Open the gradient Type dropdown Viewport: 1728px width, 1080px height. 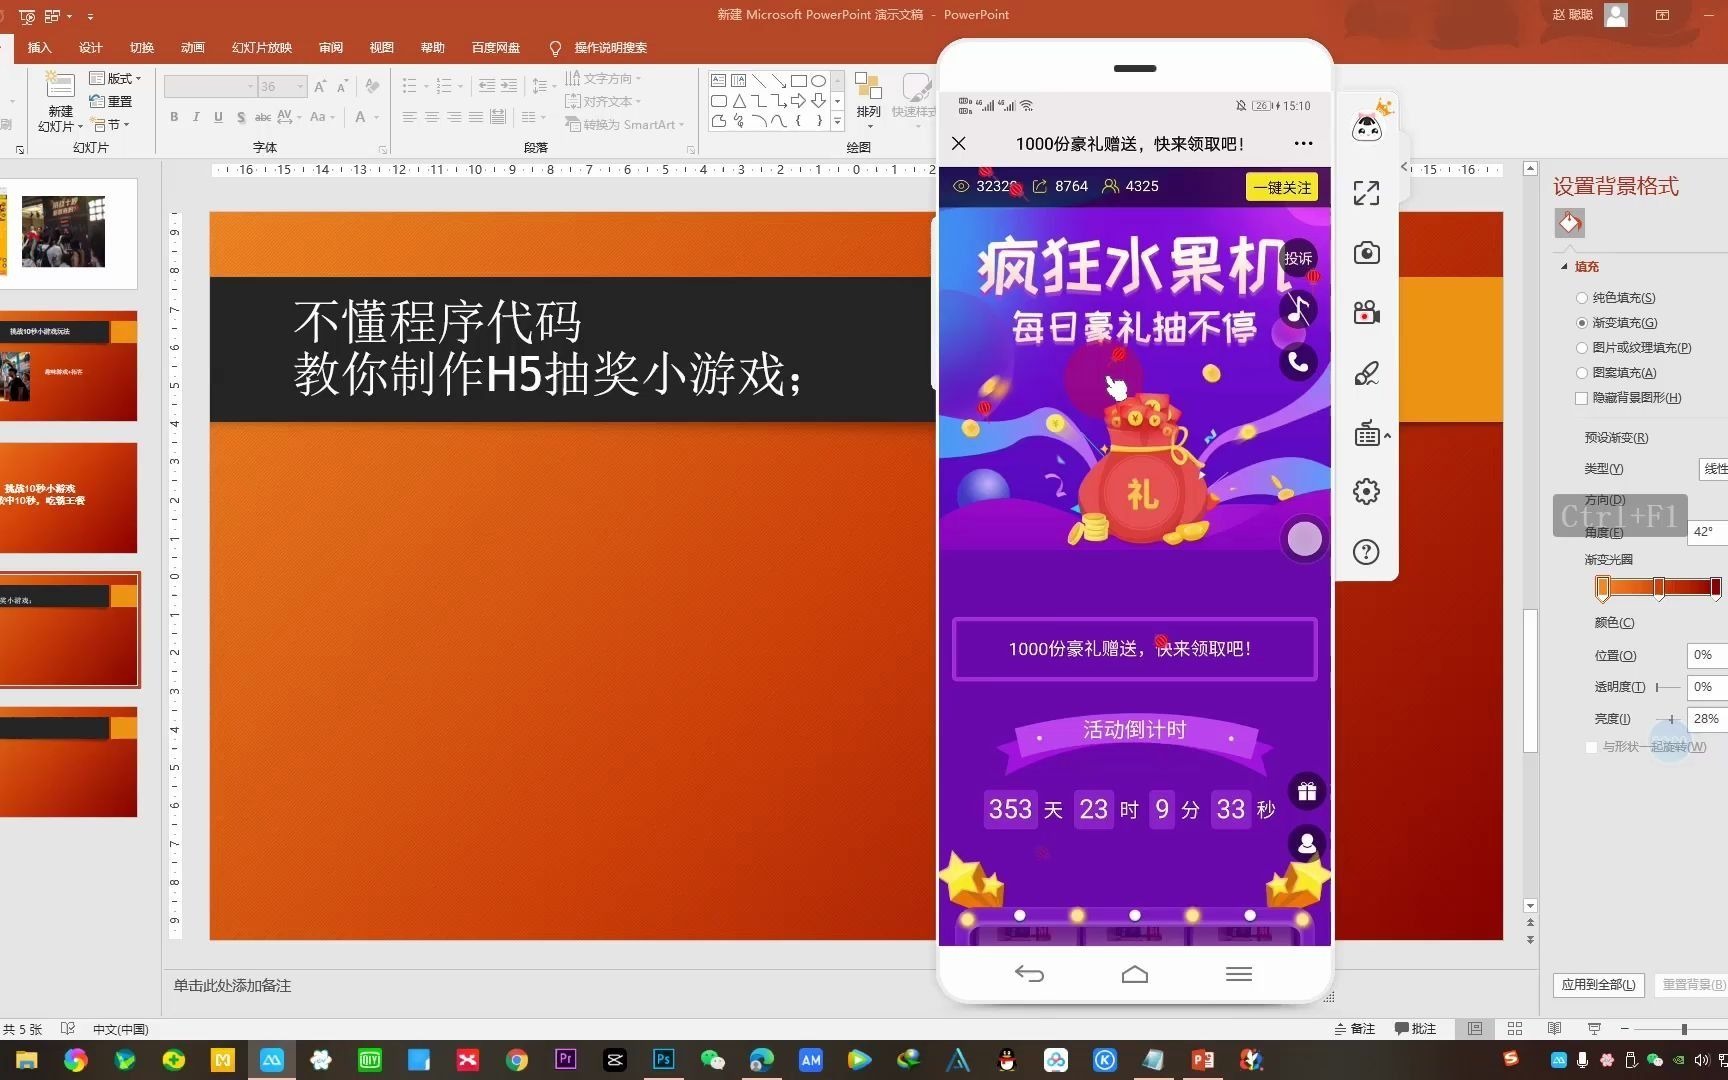point(1713,468)
